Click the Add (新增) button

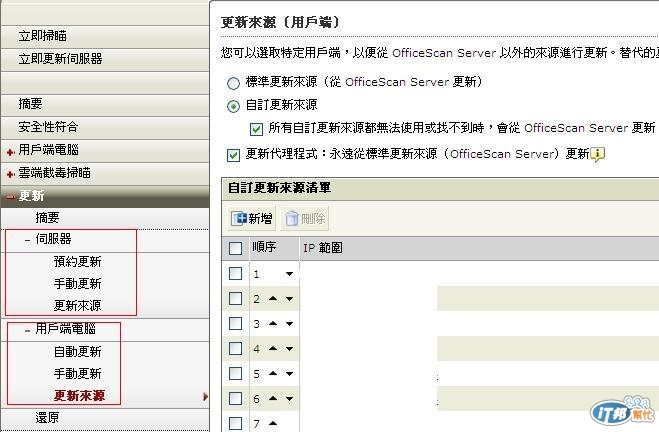[x=252, y=218]
